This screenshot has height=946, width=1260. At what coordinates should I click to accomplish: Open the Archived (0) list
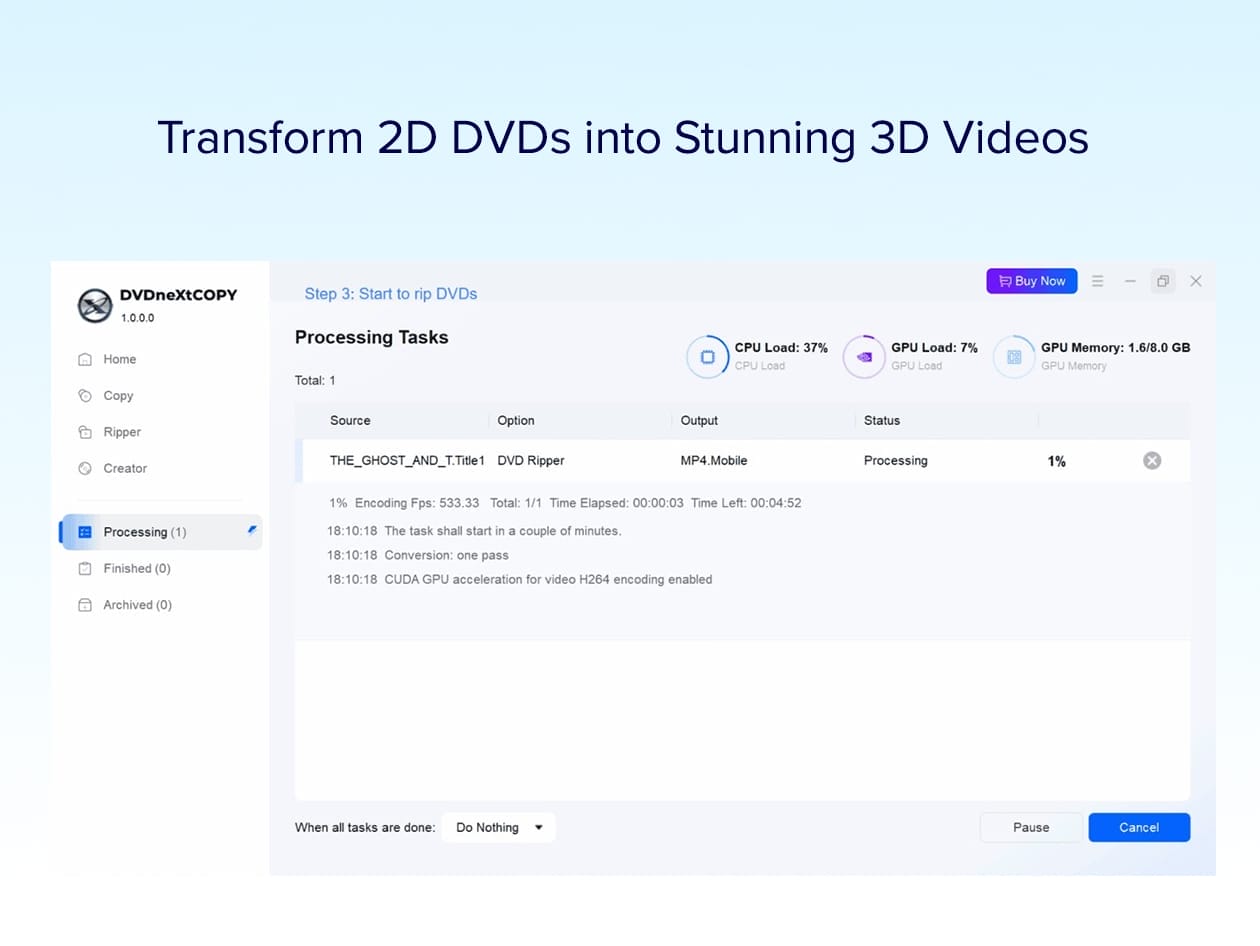click(x=137, y=605)
